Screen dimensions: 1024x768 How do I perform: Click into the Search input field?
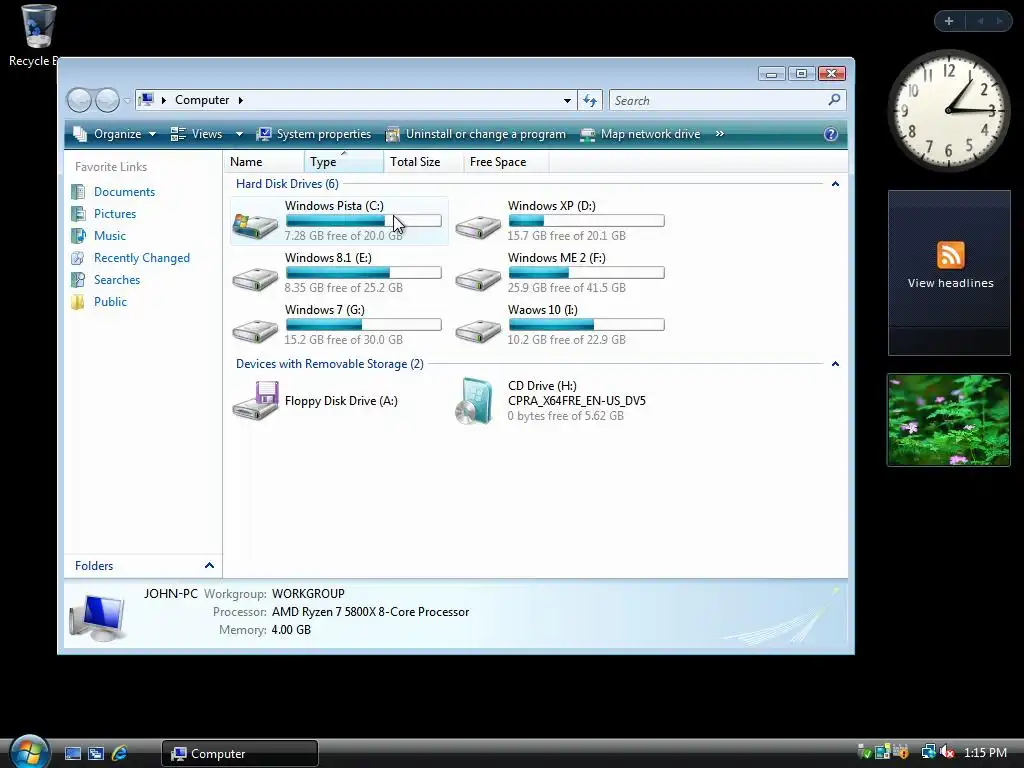point(717,101)
